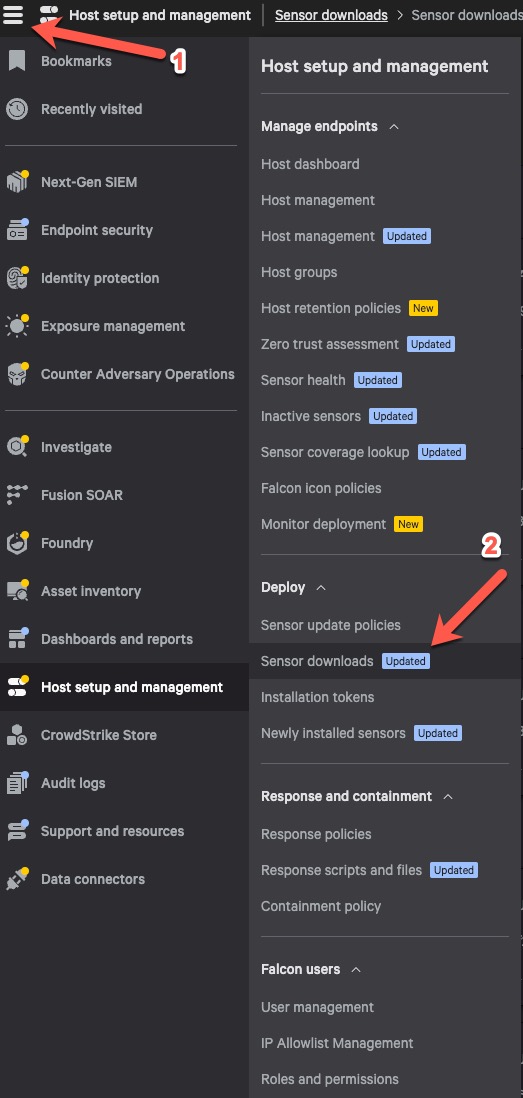This screenshot has width=523, height=1098.
Task: Open Host management link marked Updated
Action: [318, 236]
